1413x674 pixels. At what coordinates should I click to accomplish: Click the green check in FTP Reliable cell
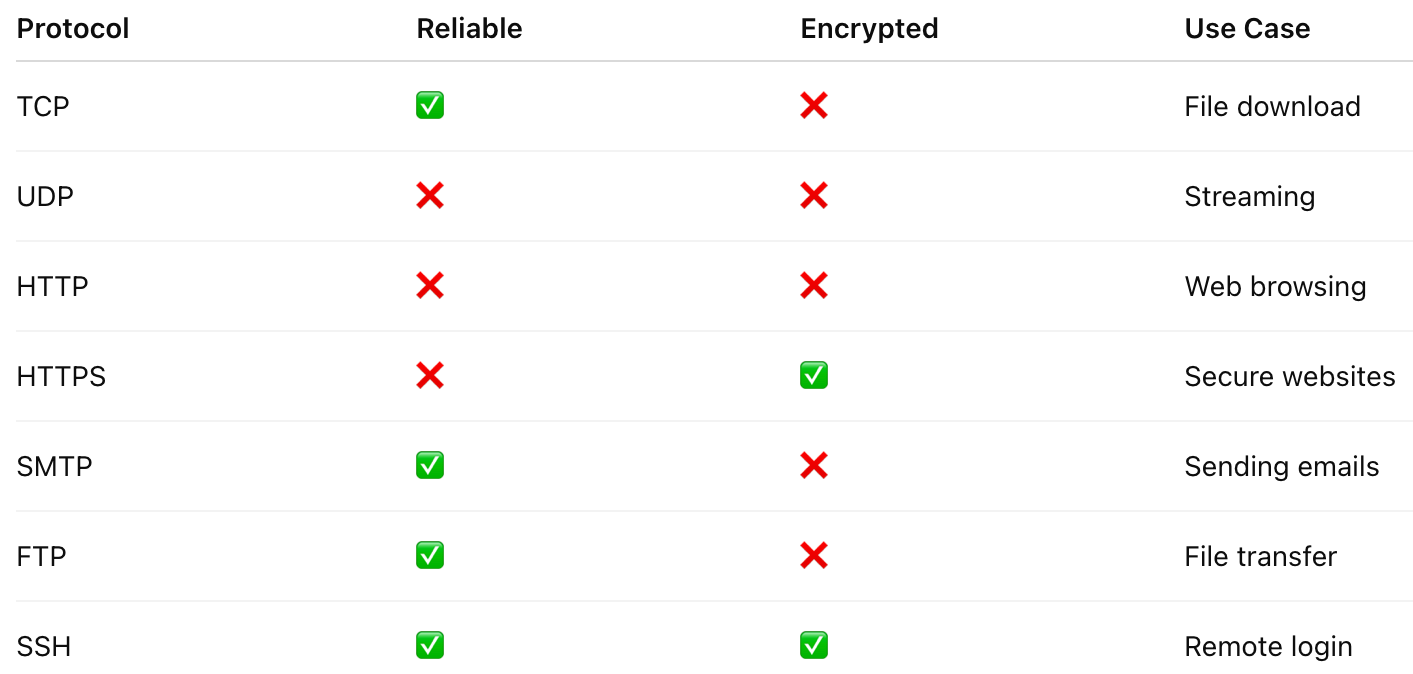[430, 556]
